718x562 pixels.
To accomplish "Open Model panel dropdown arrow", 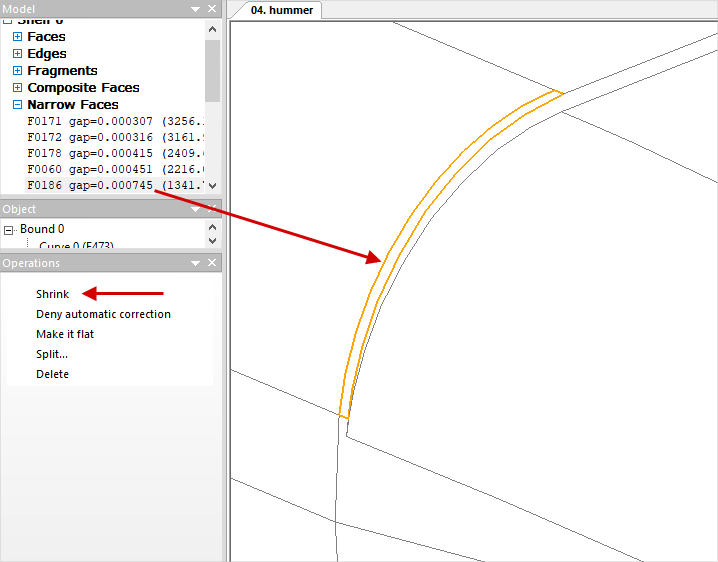I will pos(195,9).
